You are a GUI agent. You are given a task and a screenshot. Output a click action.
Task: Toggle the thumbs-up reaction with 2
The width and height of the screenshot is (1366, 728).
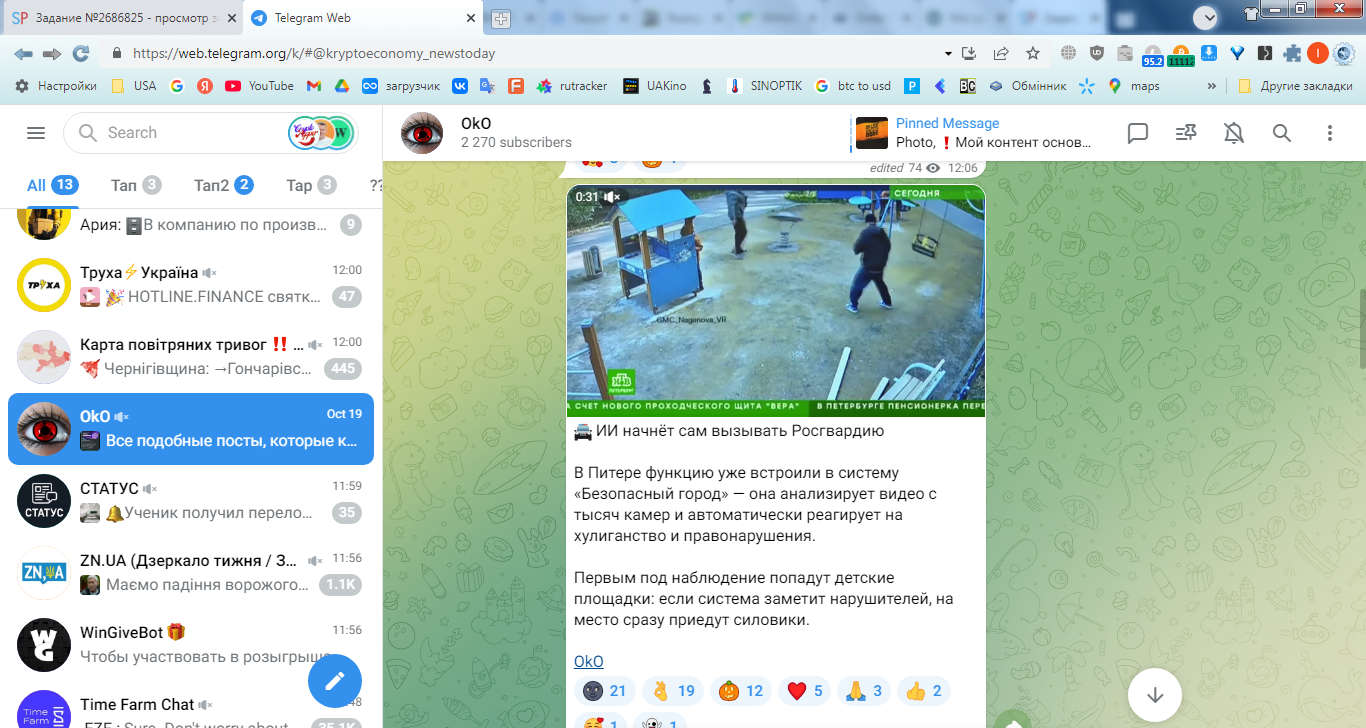tap(923, 690)
